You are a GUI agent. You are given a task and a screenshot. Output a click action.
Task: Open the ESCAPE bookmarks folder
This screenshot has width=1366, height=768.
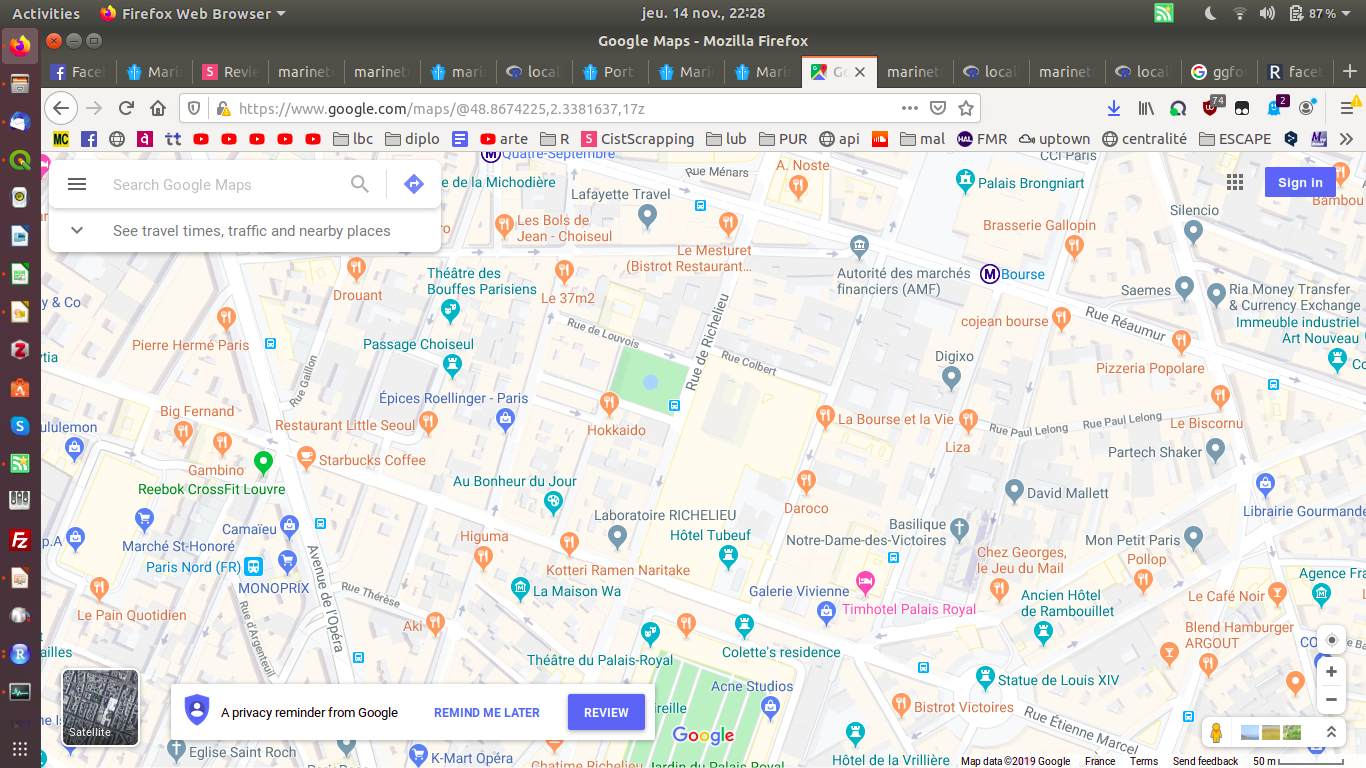point(1235,139)
